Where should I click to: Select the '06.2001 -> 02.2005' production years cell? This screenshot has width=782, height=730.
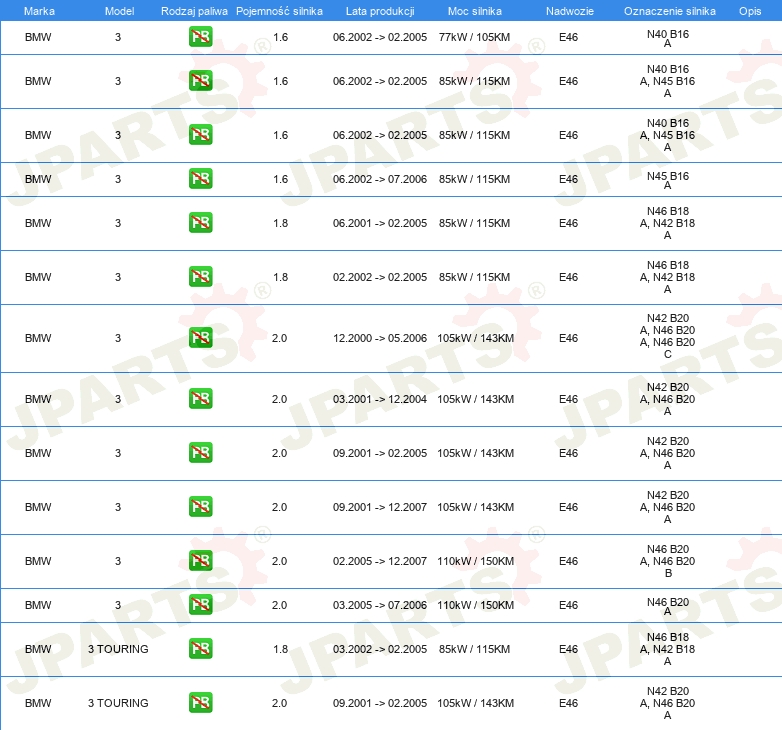click(380, 223)
